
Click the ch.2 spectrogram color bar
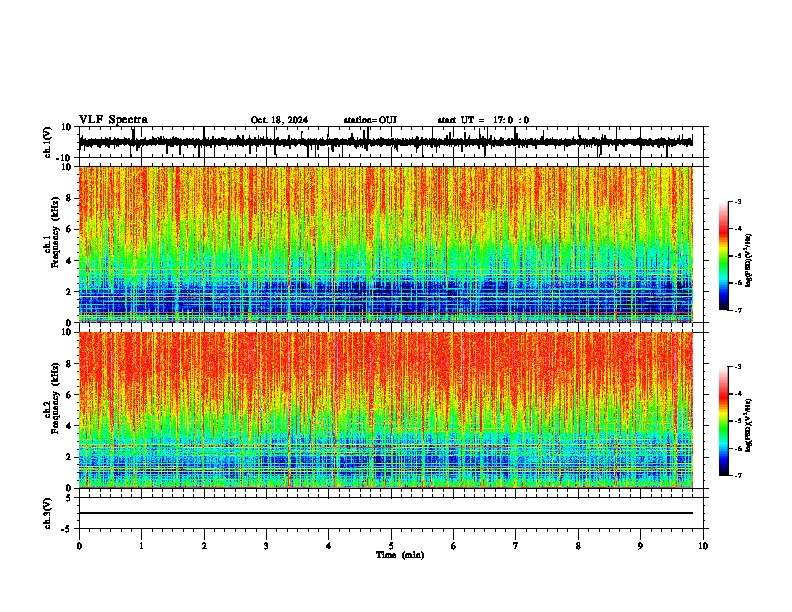tap(723, 421)
